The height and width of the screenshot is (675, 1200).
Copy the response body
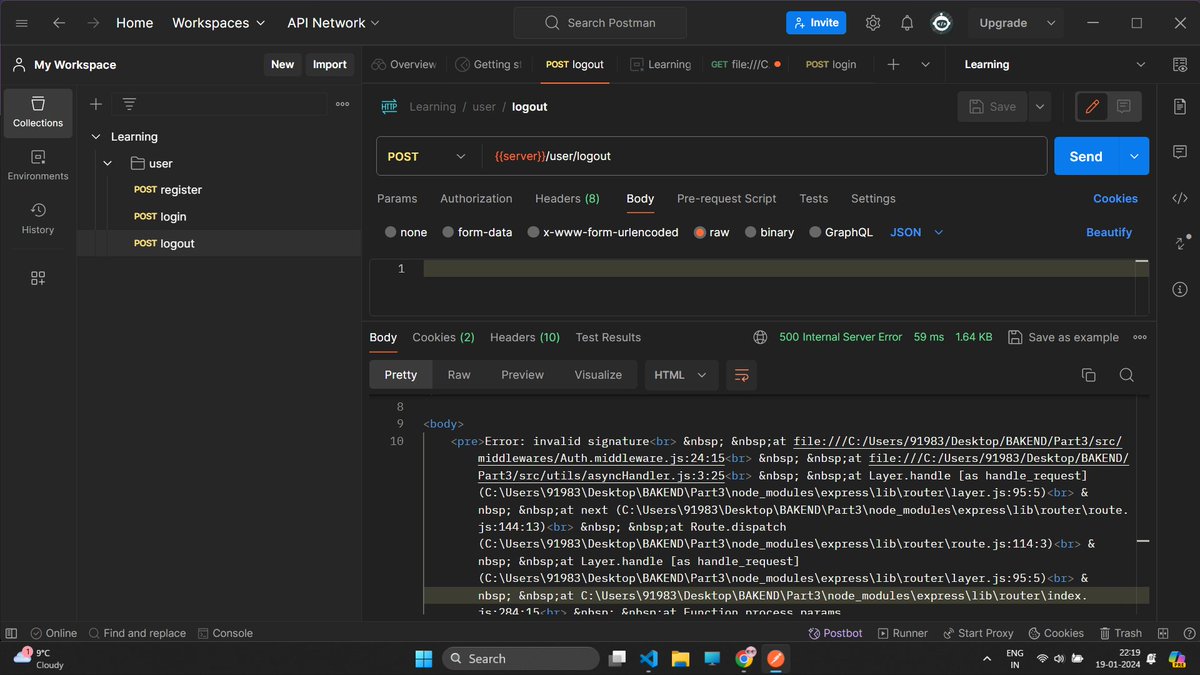point(1089,375)
